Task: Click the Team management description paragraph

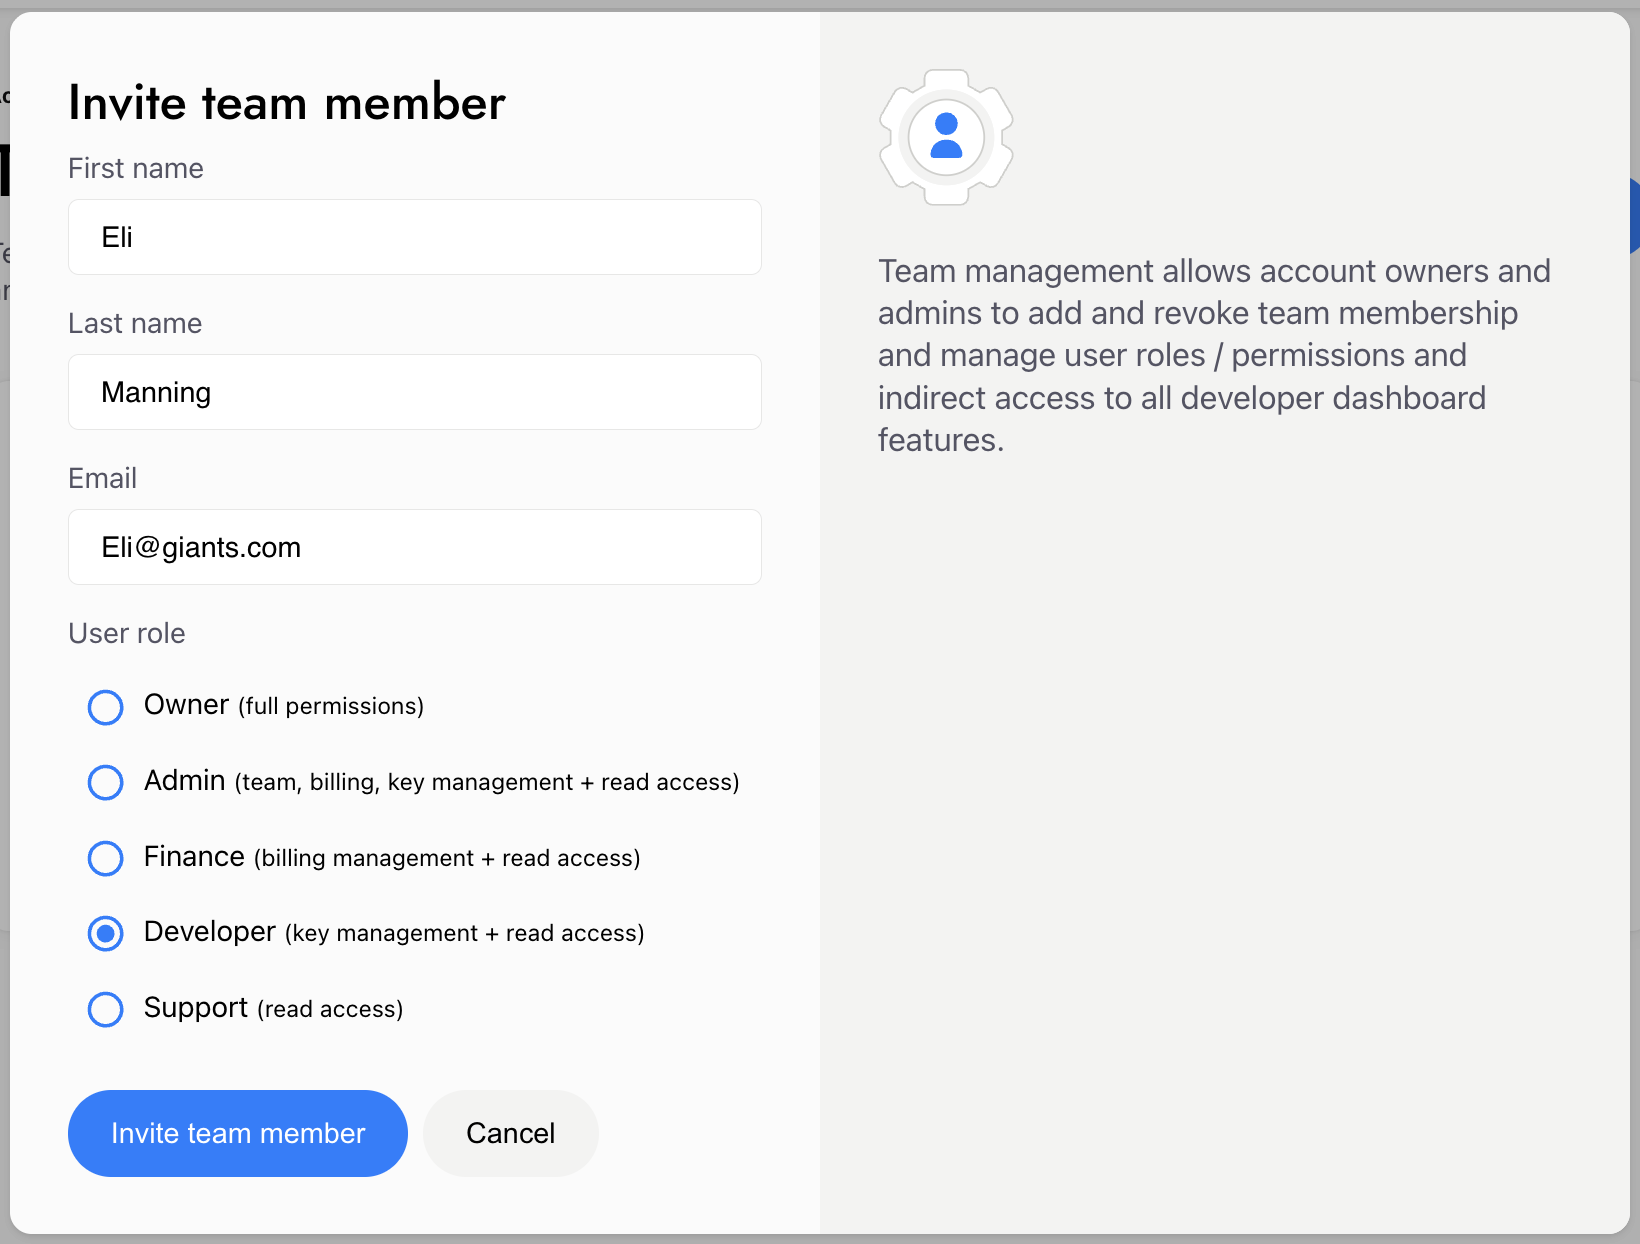Action: [1214, 355]
